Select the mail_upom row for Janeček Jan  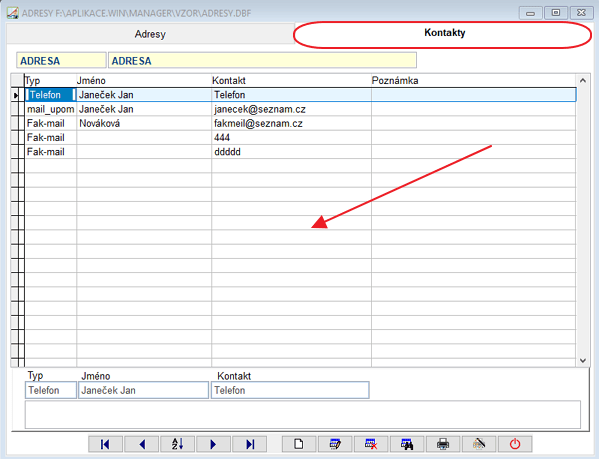coord(300,109)
